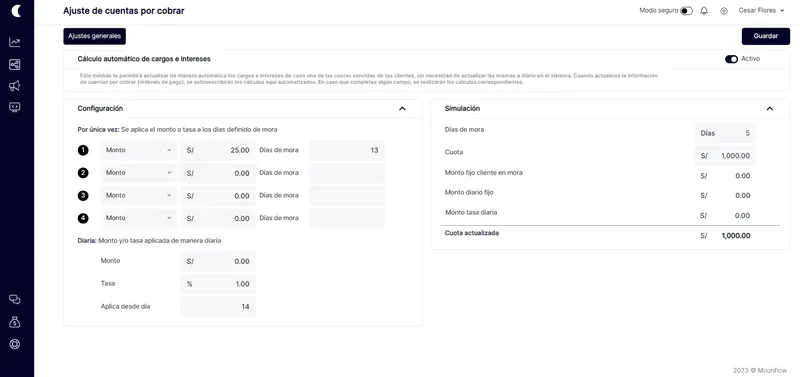Image resolution: width=800 pixels, height=377 pixels.
Task: Open the Monto dropdown in row 1
Action: 139,150
